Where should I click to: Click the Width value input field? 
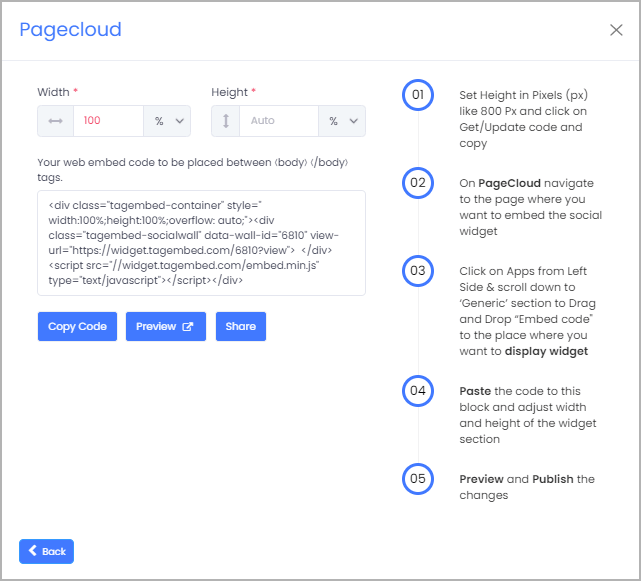(x=108, y=121)
